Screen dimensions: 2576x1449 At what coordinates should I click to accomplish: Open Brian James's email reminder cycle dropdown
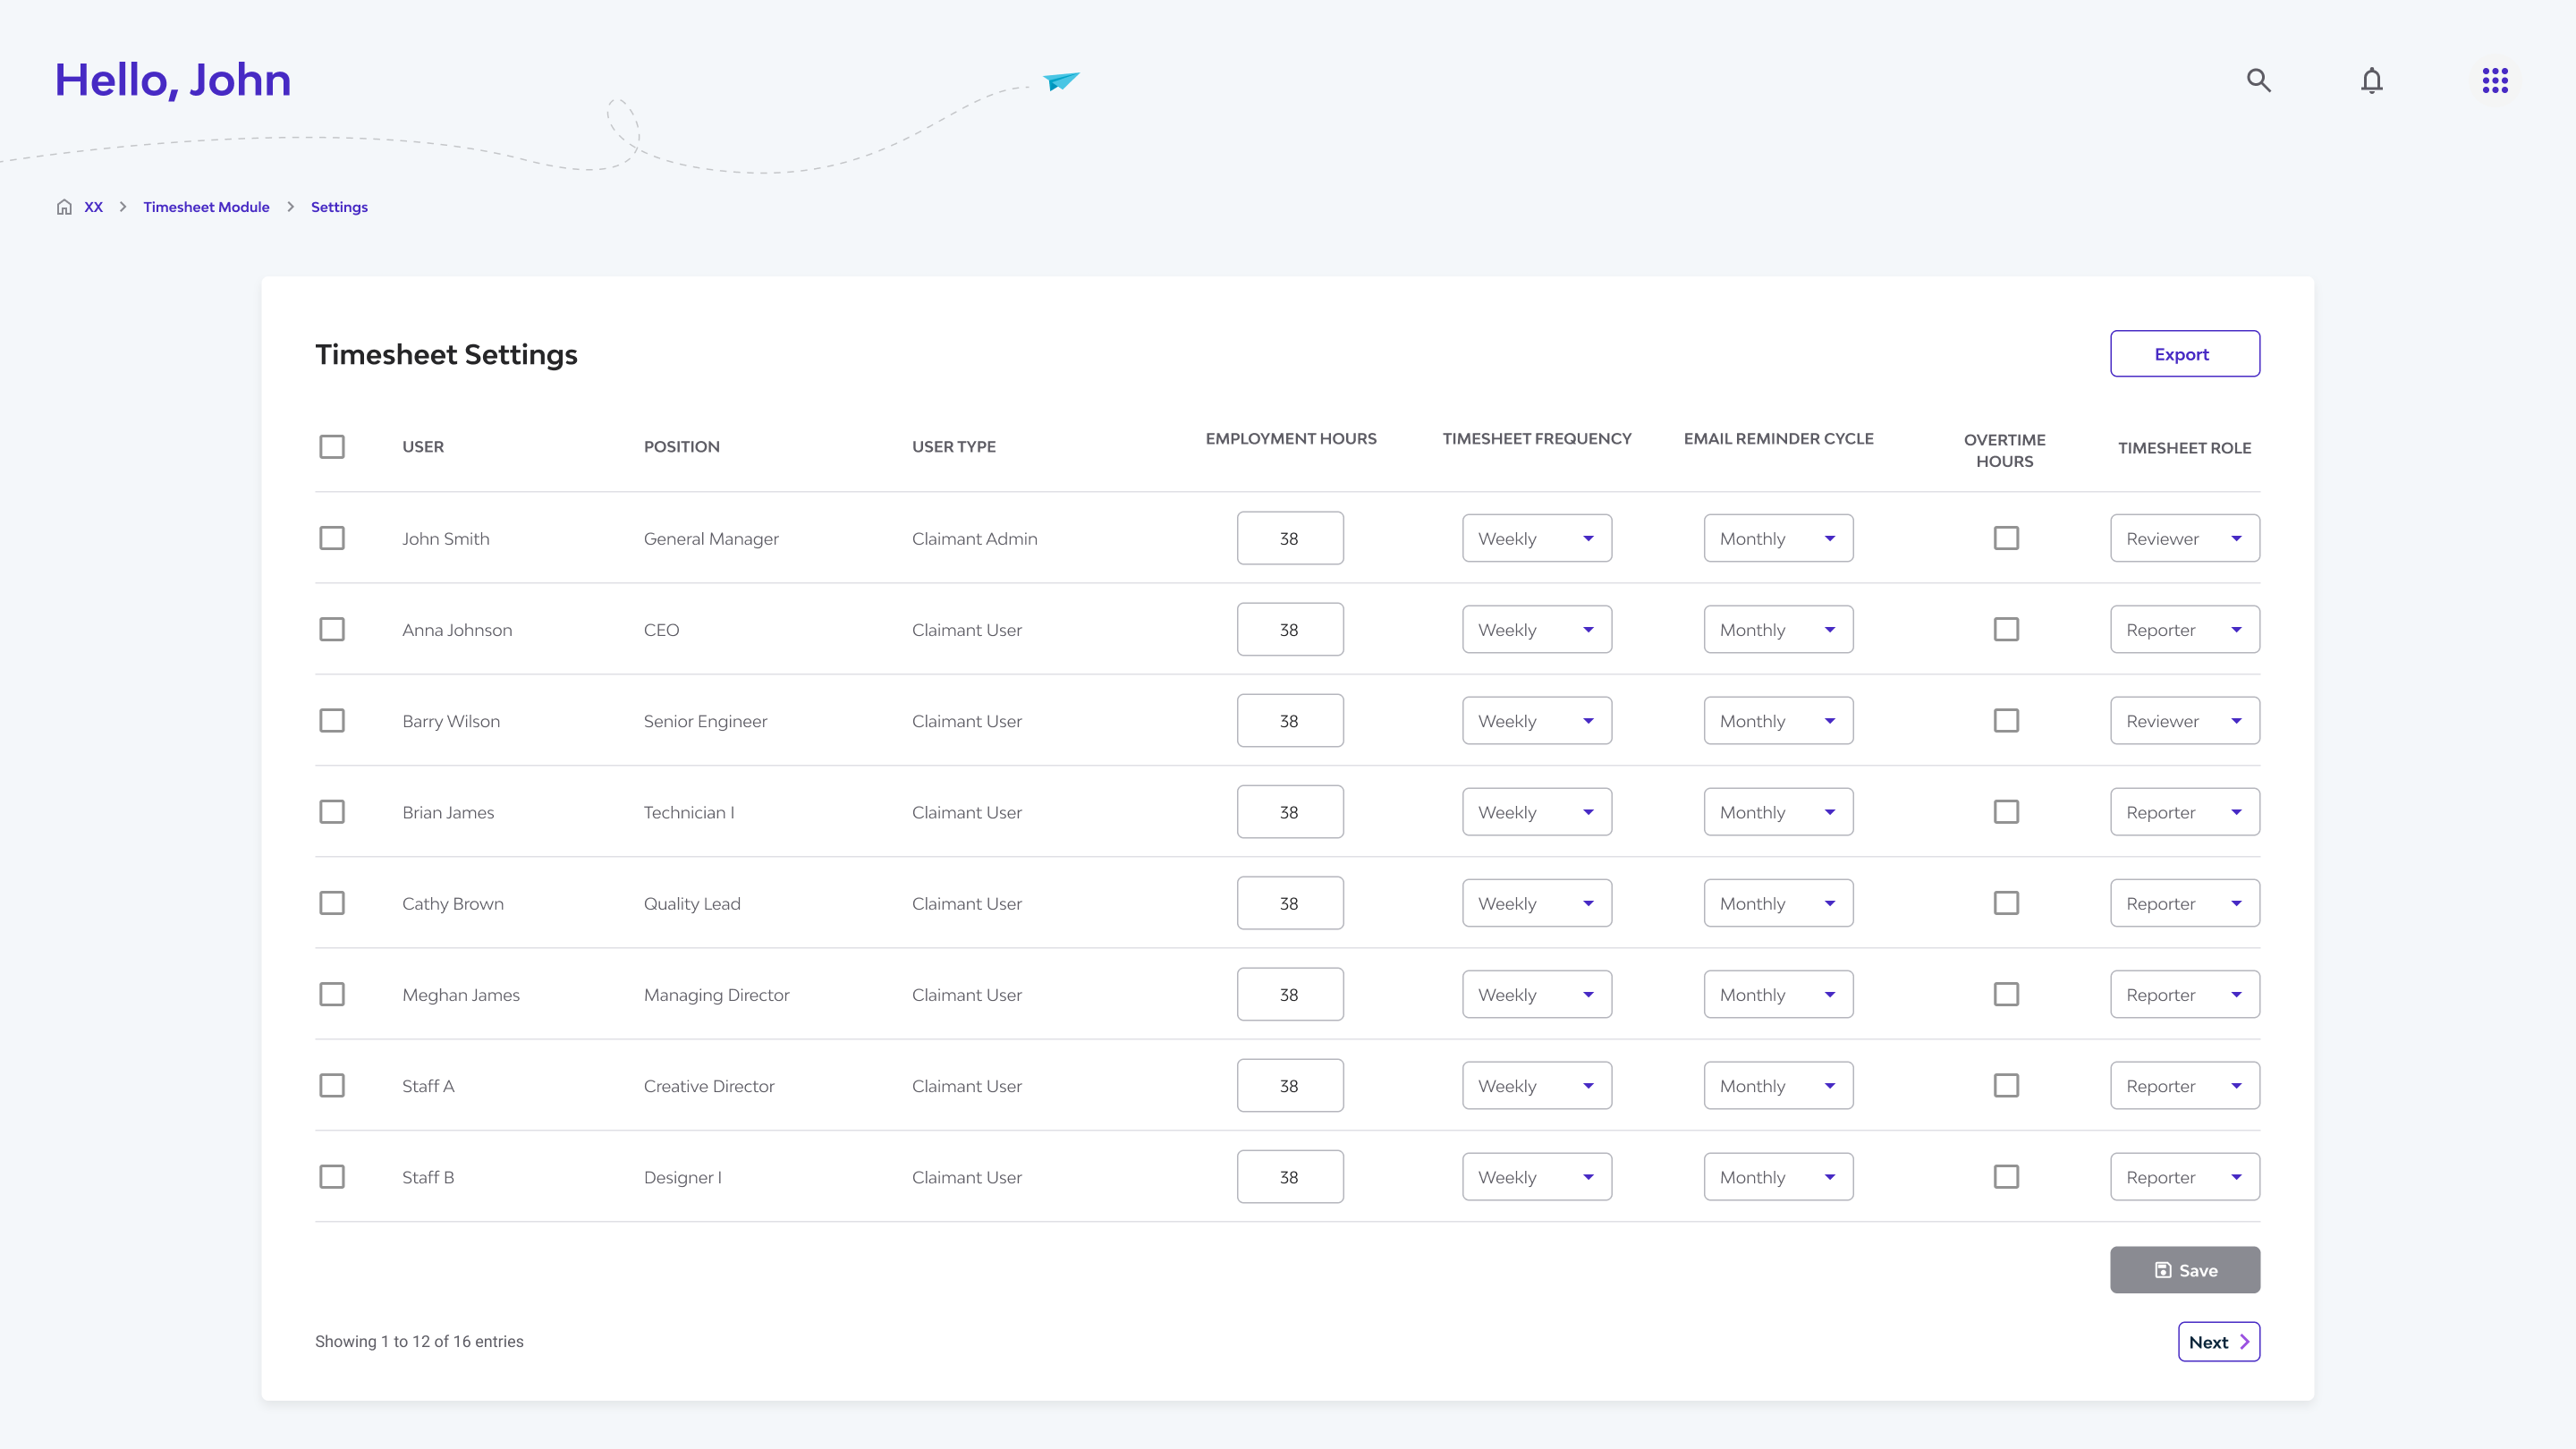point(1778,812)
